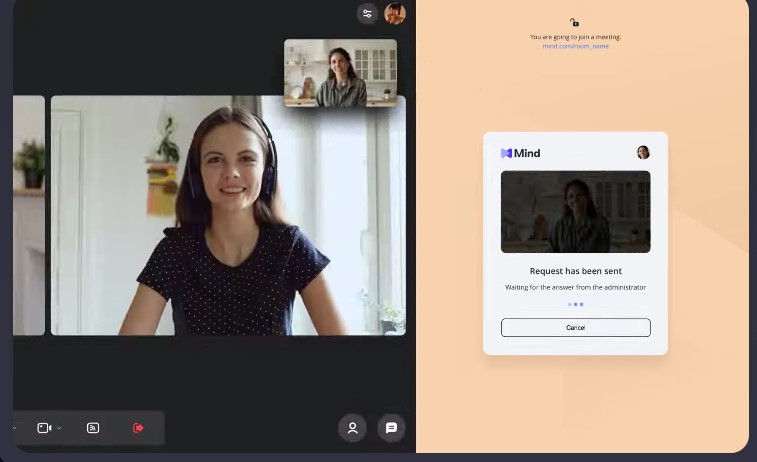757x462 pixels.
Task: Click the "Request has been sent" heading
Action: 575,271
